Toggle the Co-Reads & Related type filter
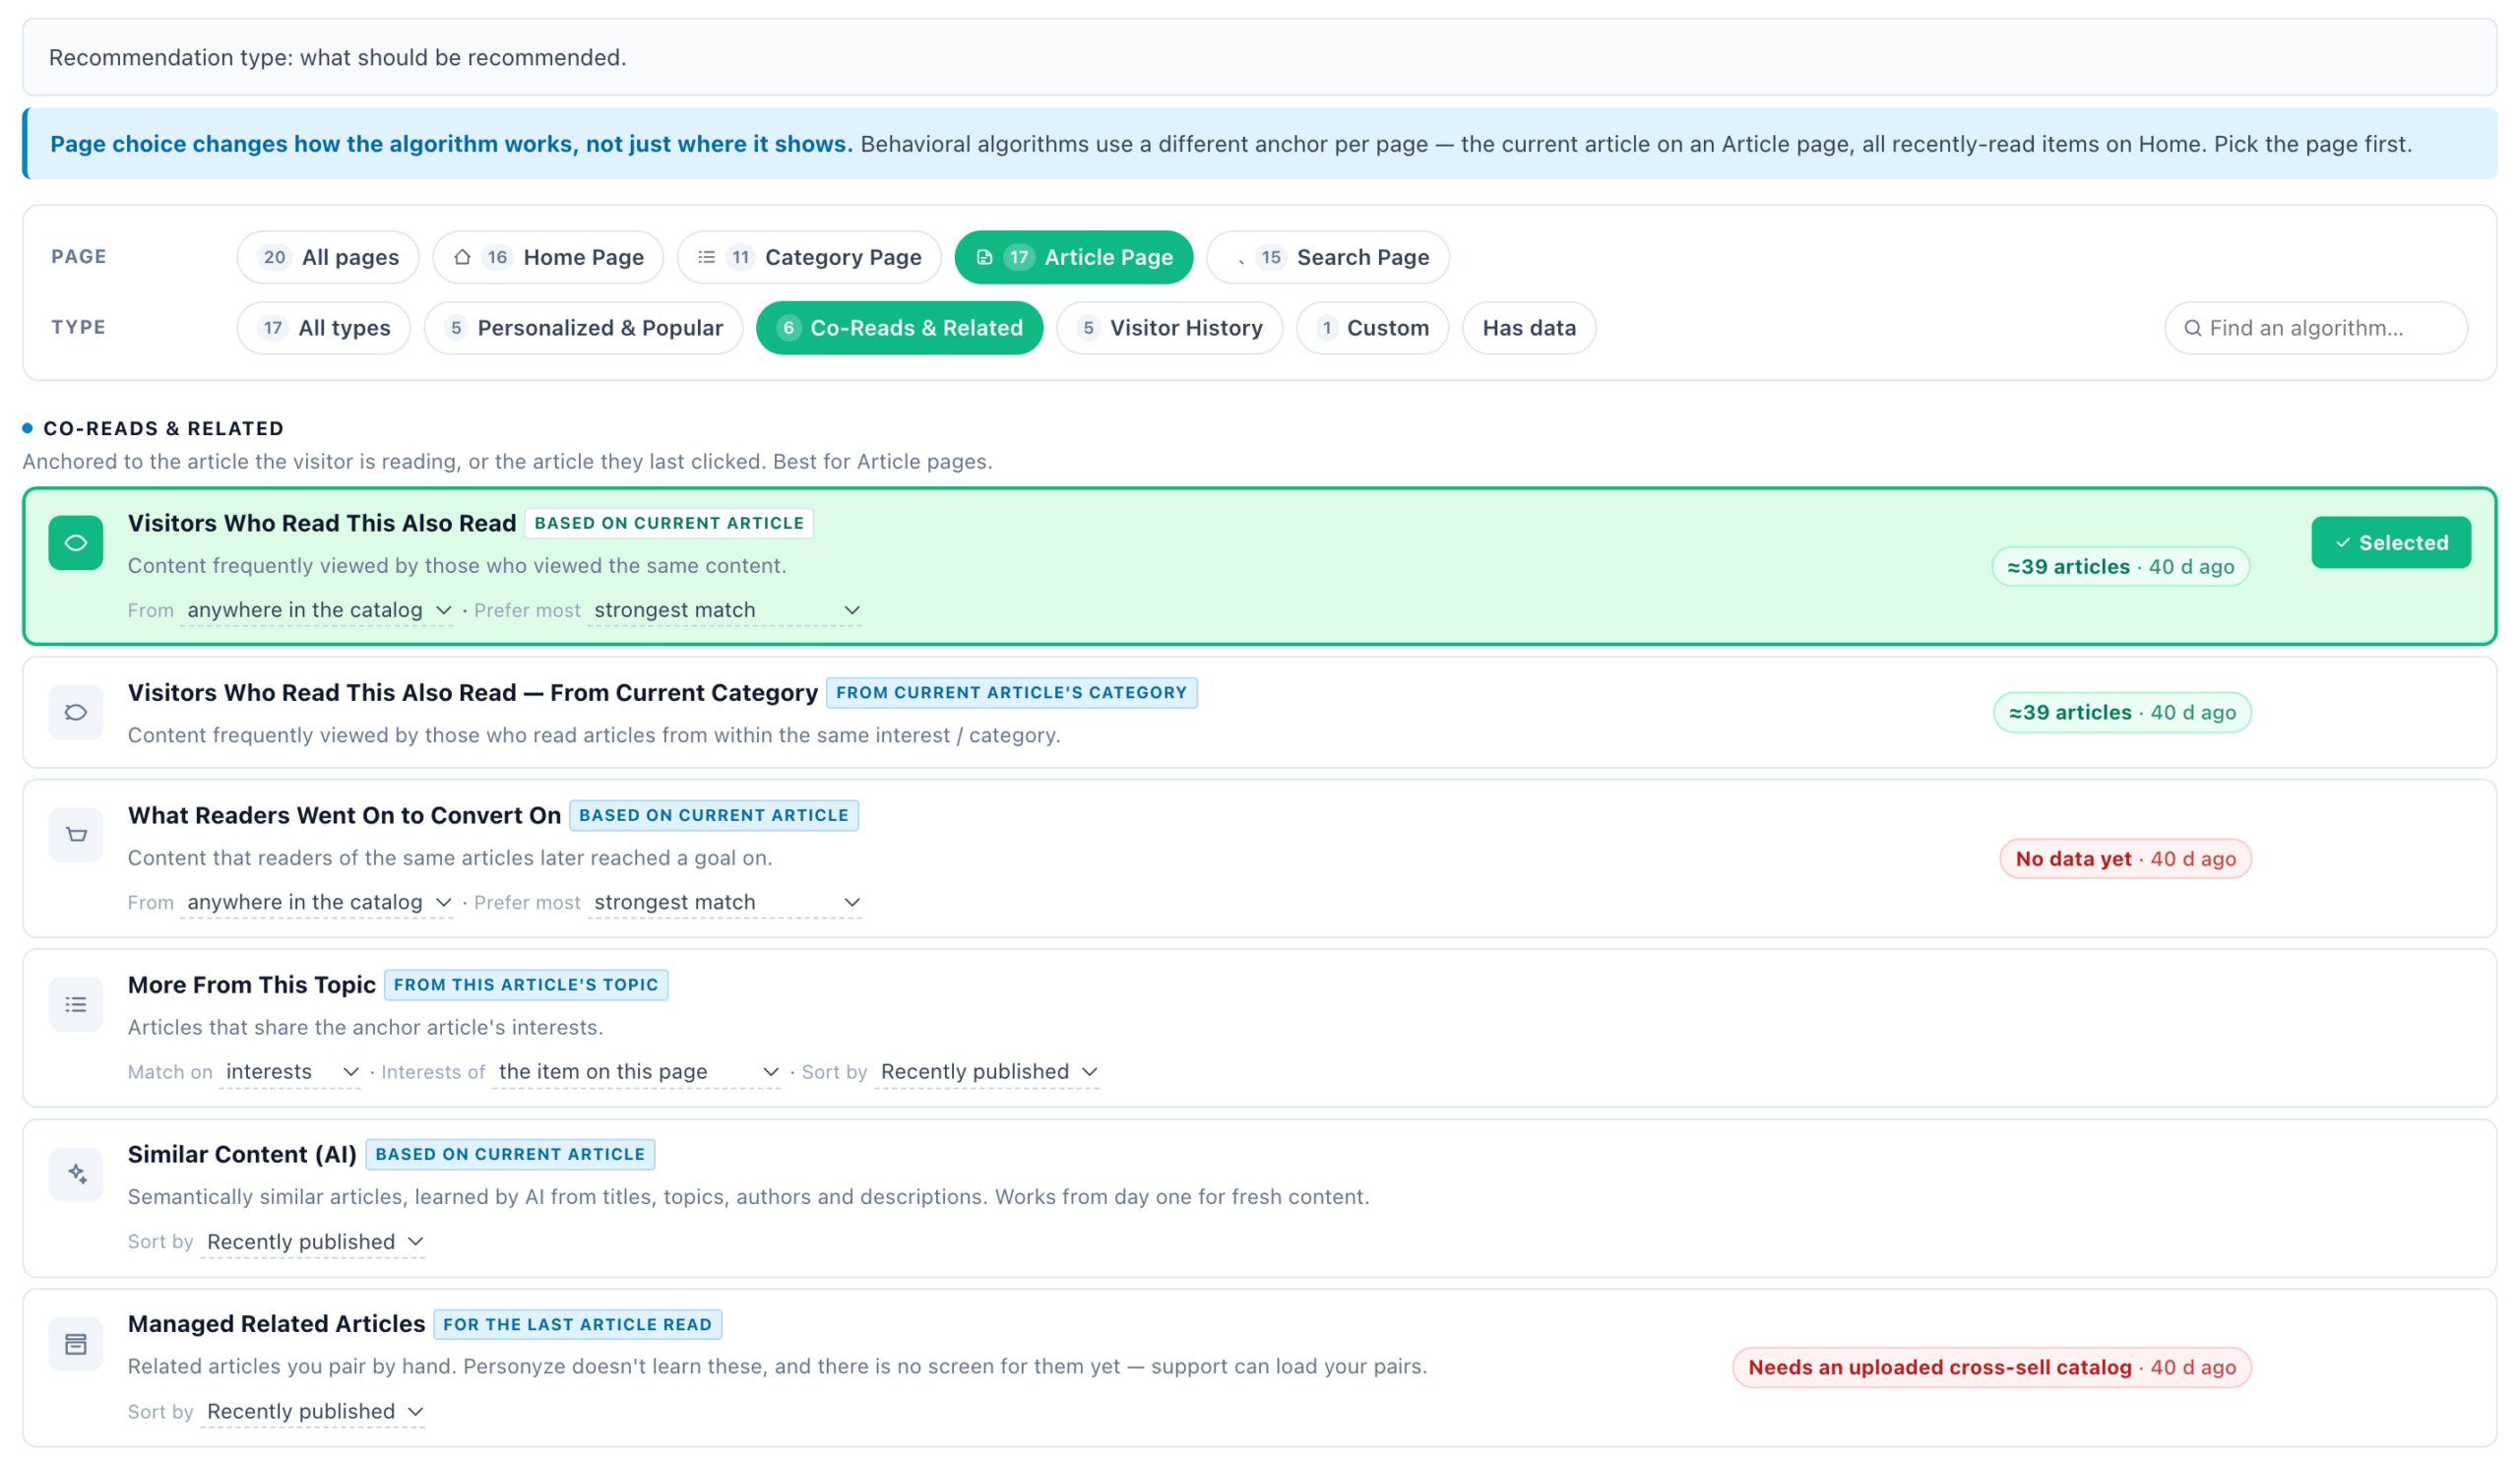Viewport: 2520px width, 1460px height. [x=899, y=328]
